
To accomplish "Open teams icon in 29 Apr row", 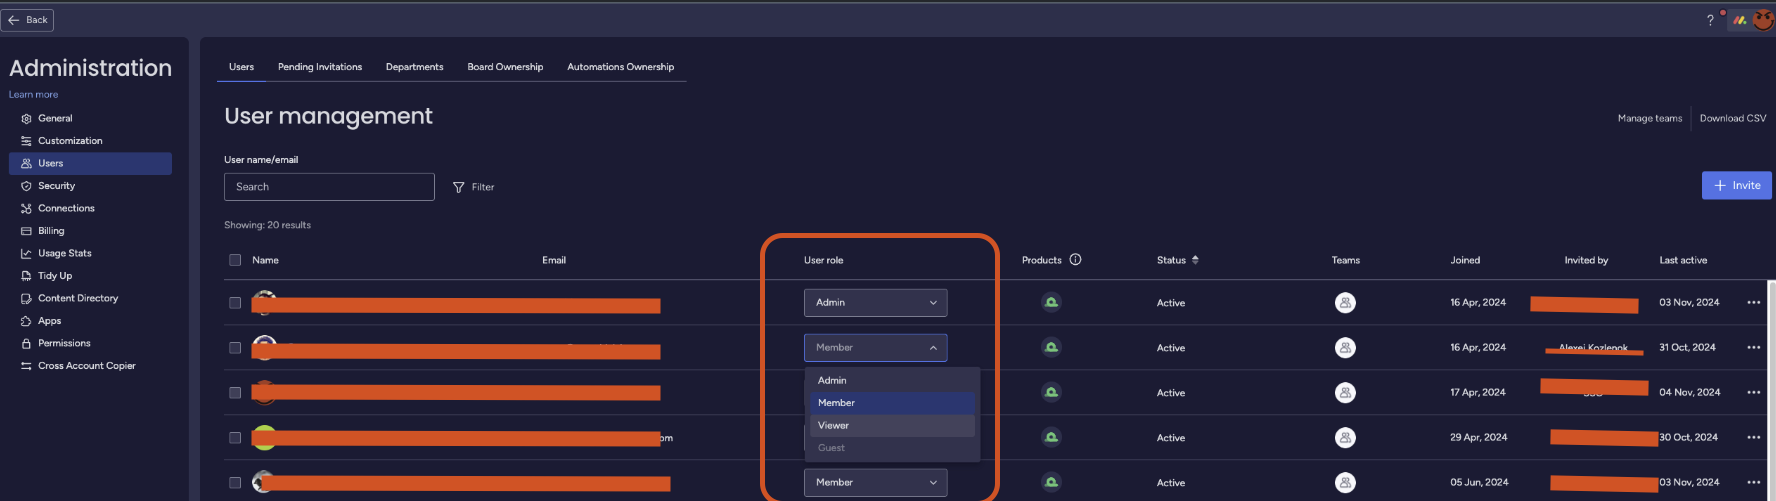I will point(1345,438).
